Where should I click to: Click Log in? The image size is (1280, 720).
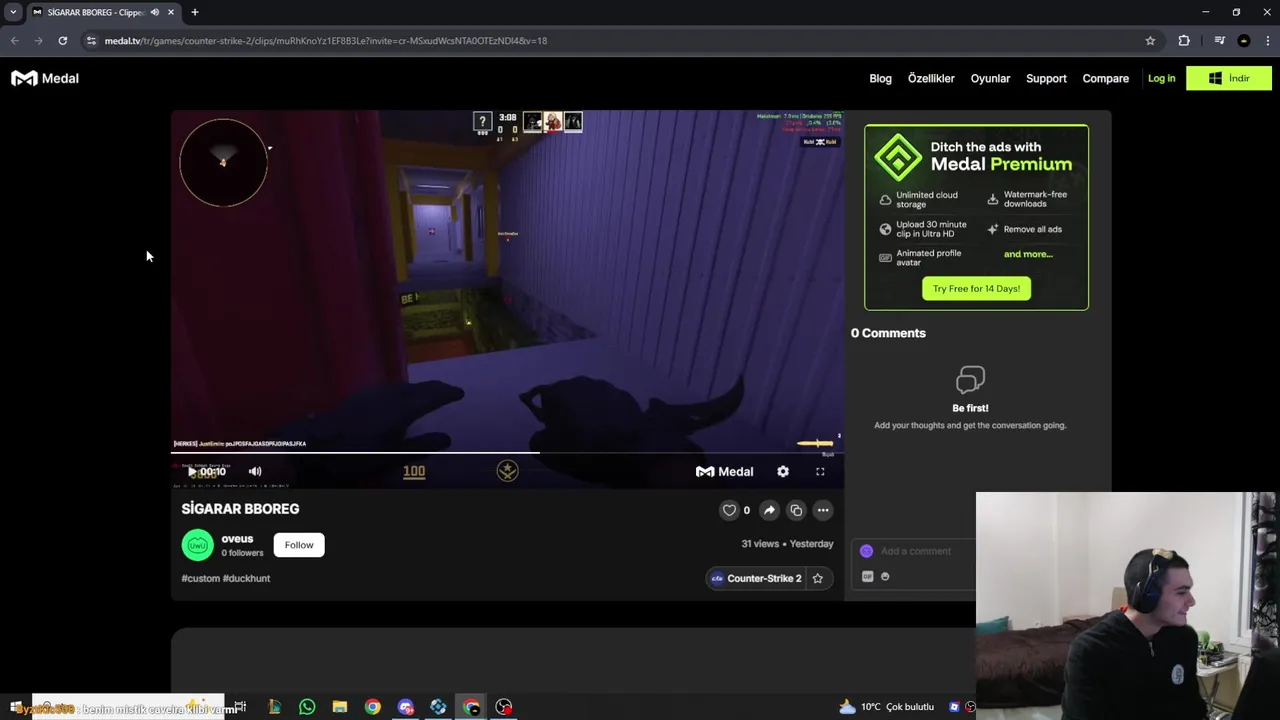click(1161, 78)
